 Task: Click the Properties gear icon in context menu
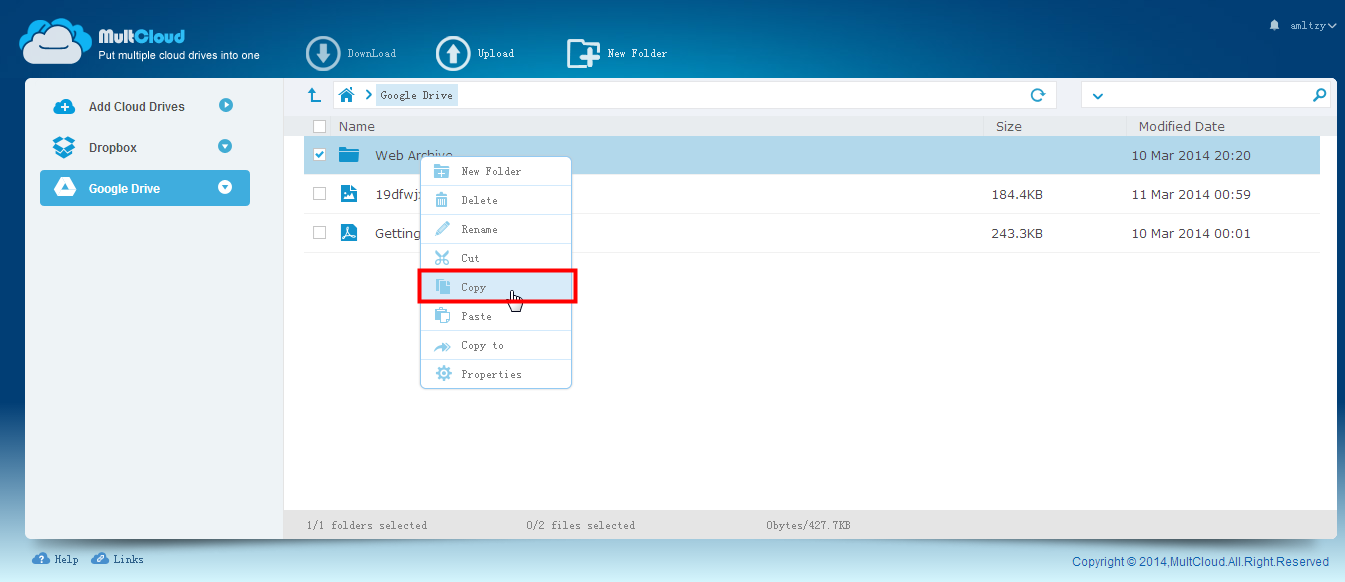[442, 374]
